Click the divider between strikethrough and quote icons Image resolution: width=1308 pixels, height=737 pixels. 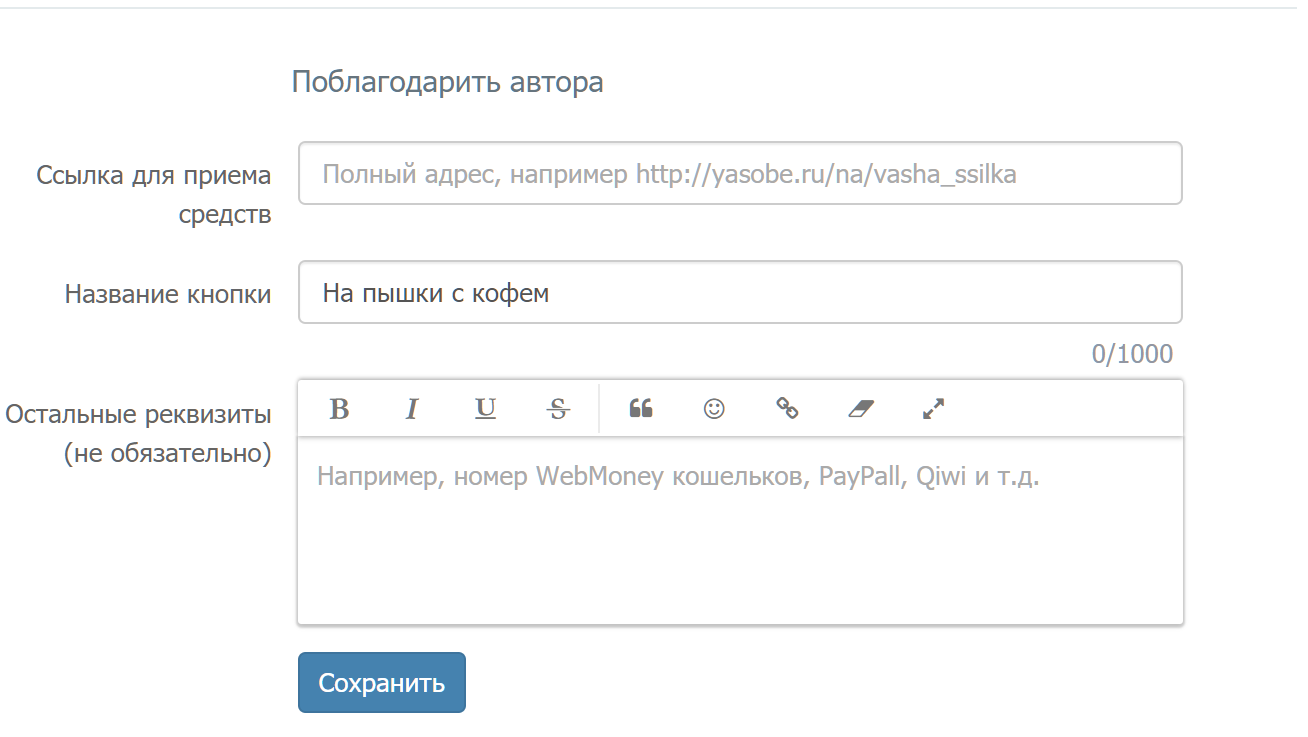[599, 409]
